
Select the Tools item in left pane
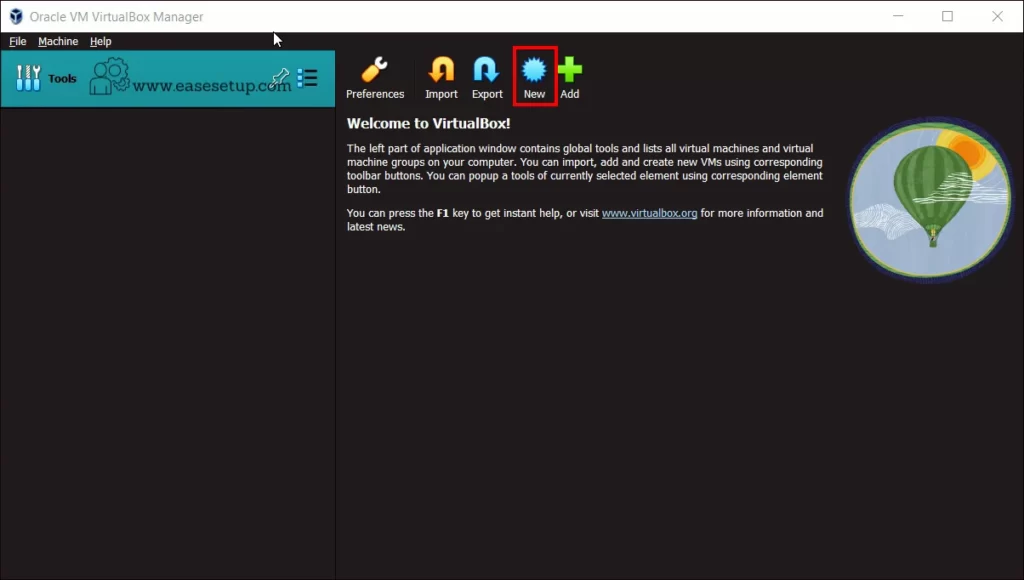click(168, 78)
